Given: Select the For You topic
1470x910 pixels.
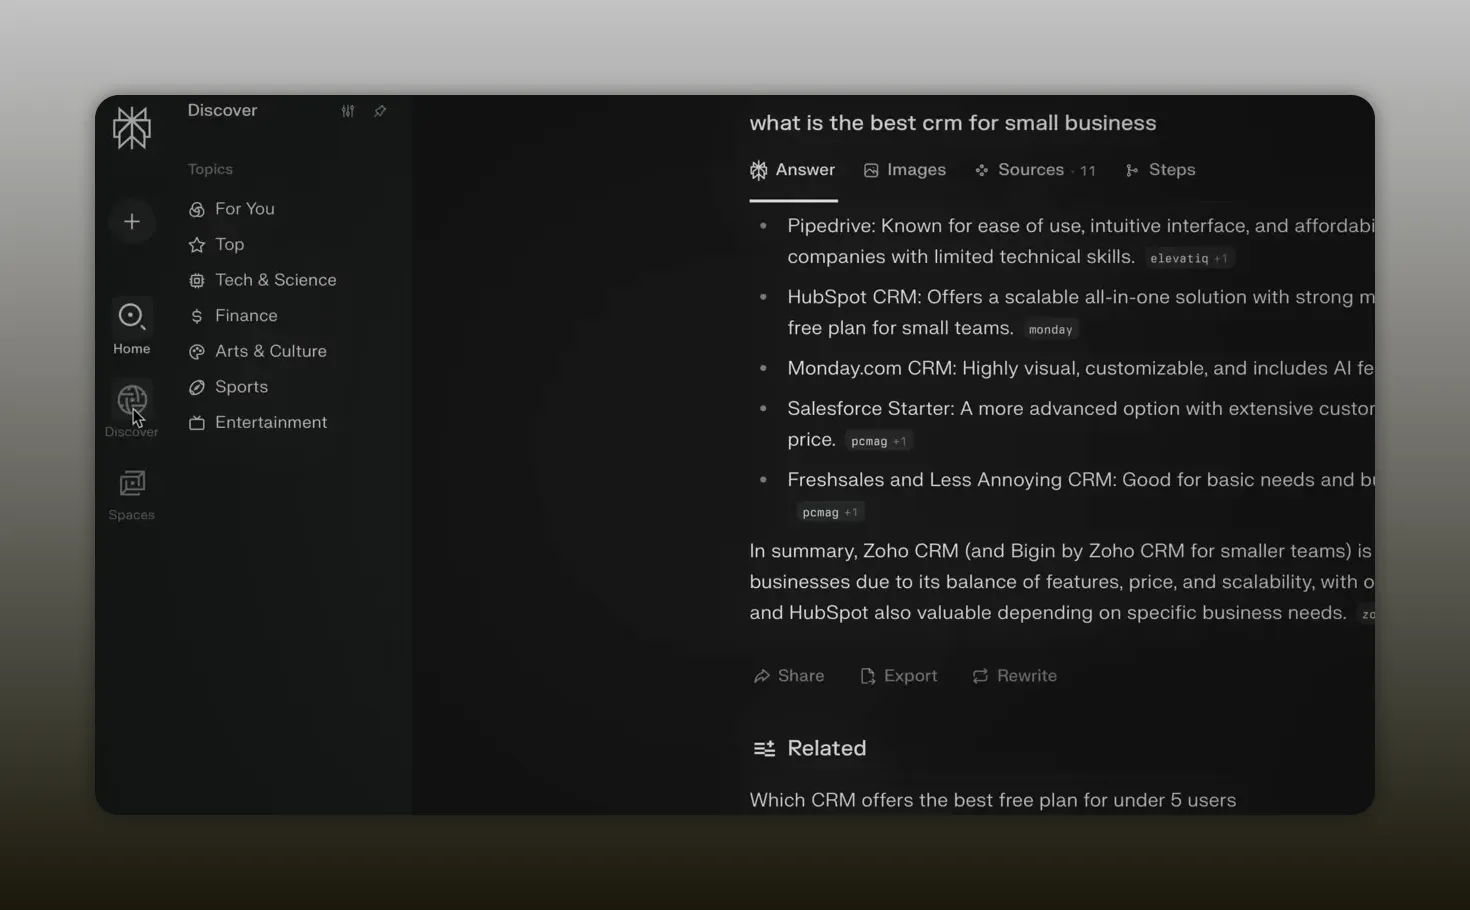Looking at the screenshot, I should coord(231,209).
